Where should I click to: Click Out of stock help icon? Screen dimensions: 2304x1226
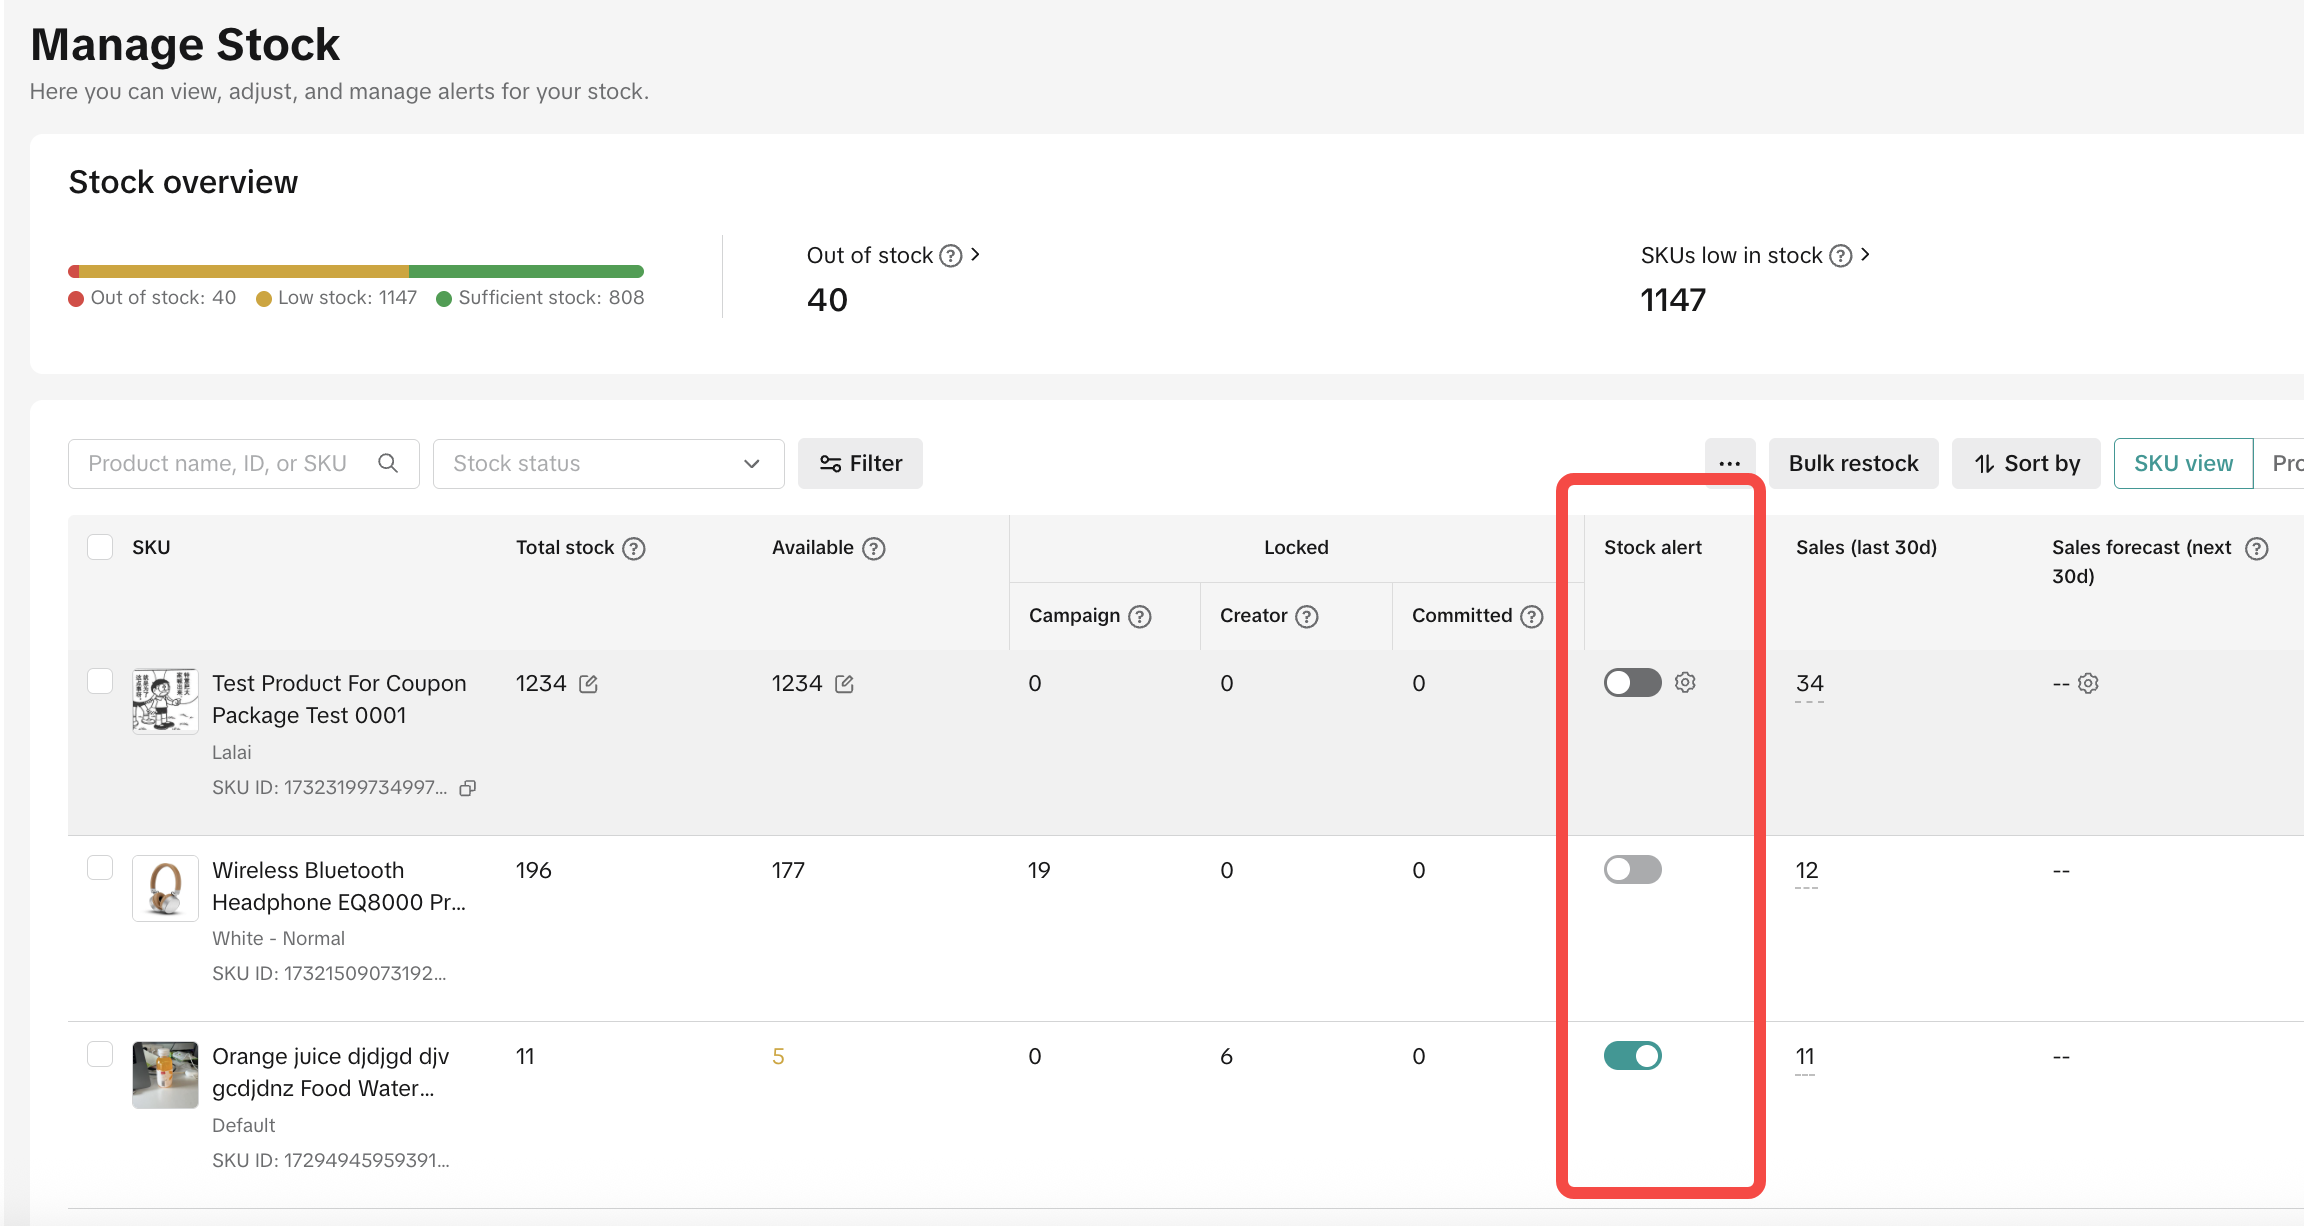951,256
